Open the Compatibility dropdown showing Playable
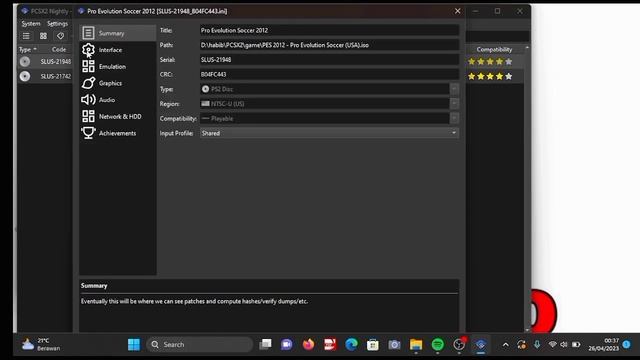 [x=329, y=118]
